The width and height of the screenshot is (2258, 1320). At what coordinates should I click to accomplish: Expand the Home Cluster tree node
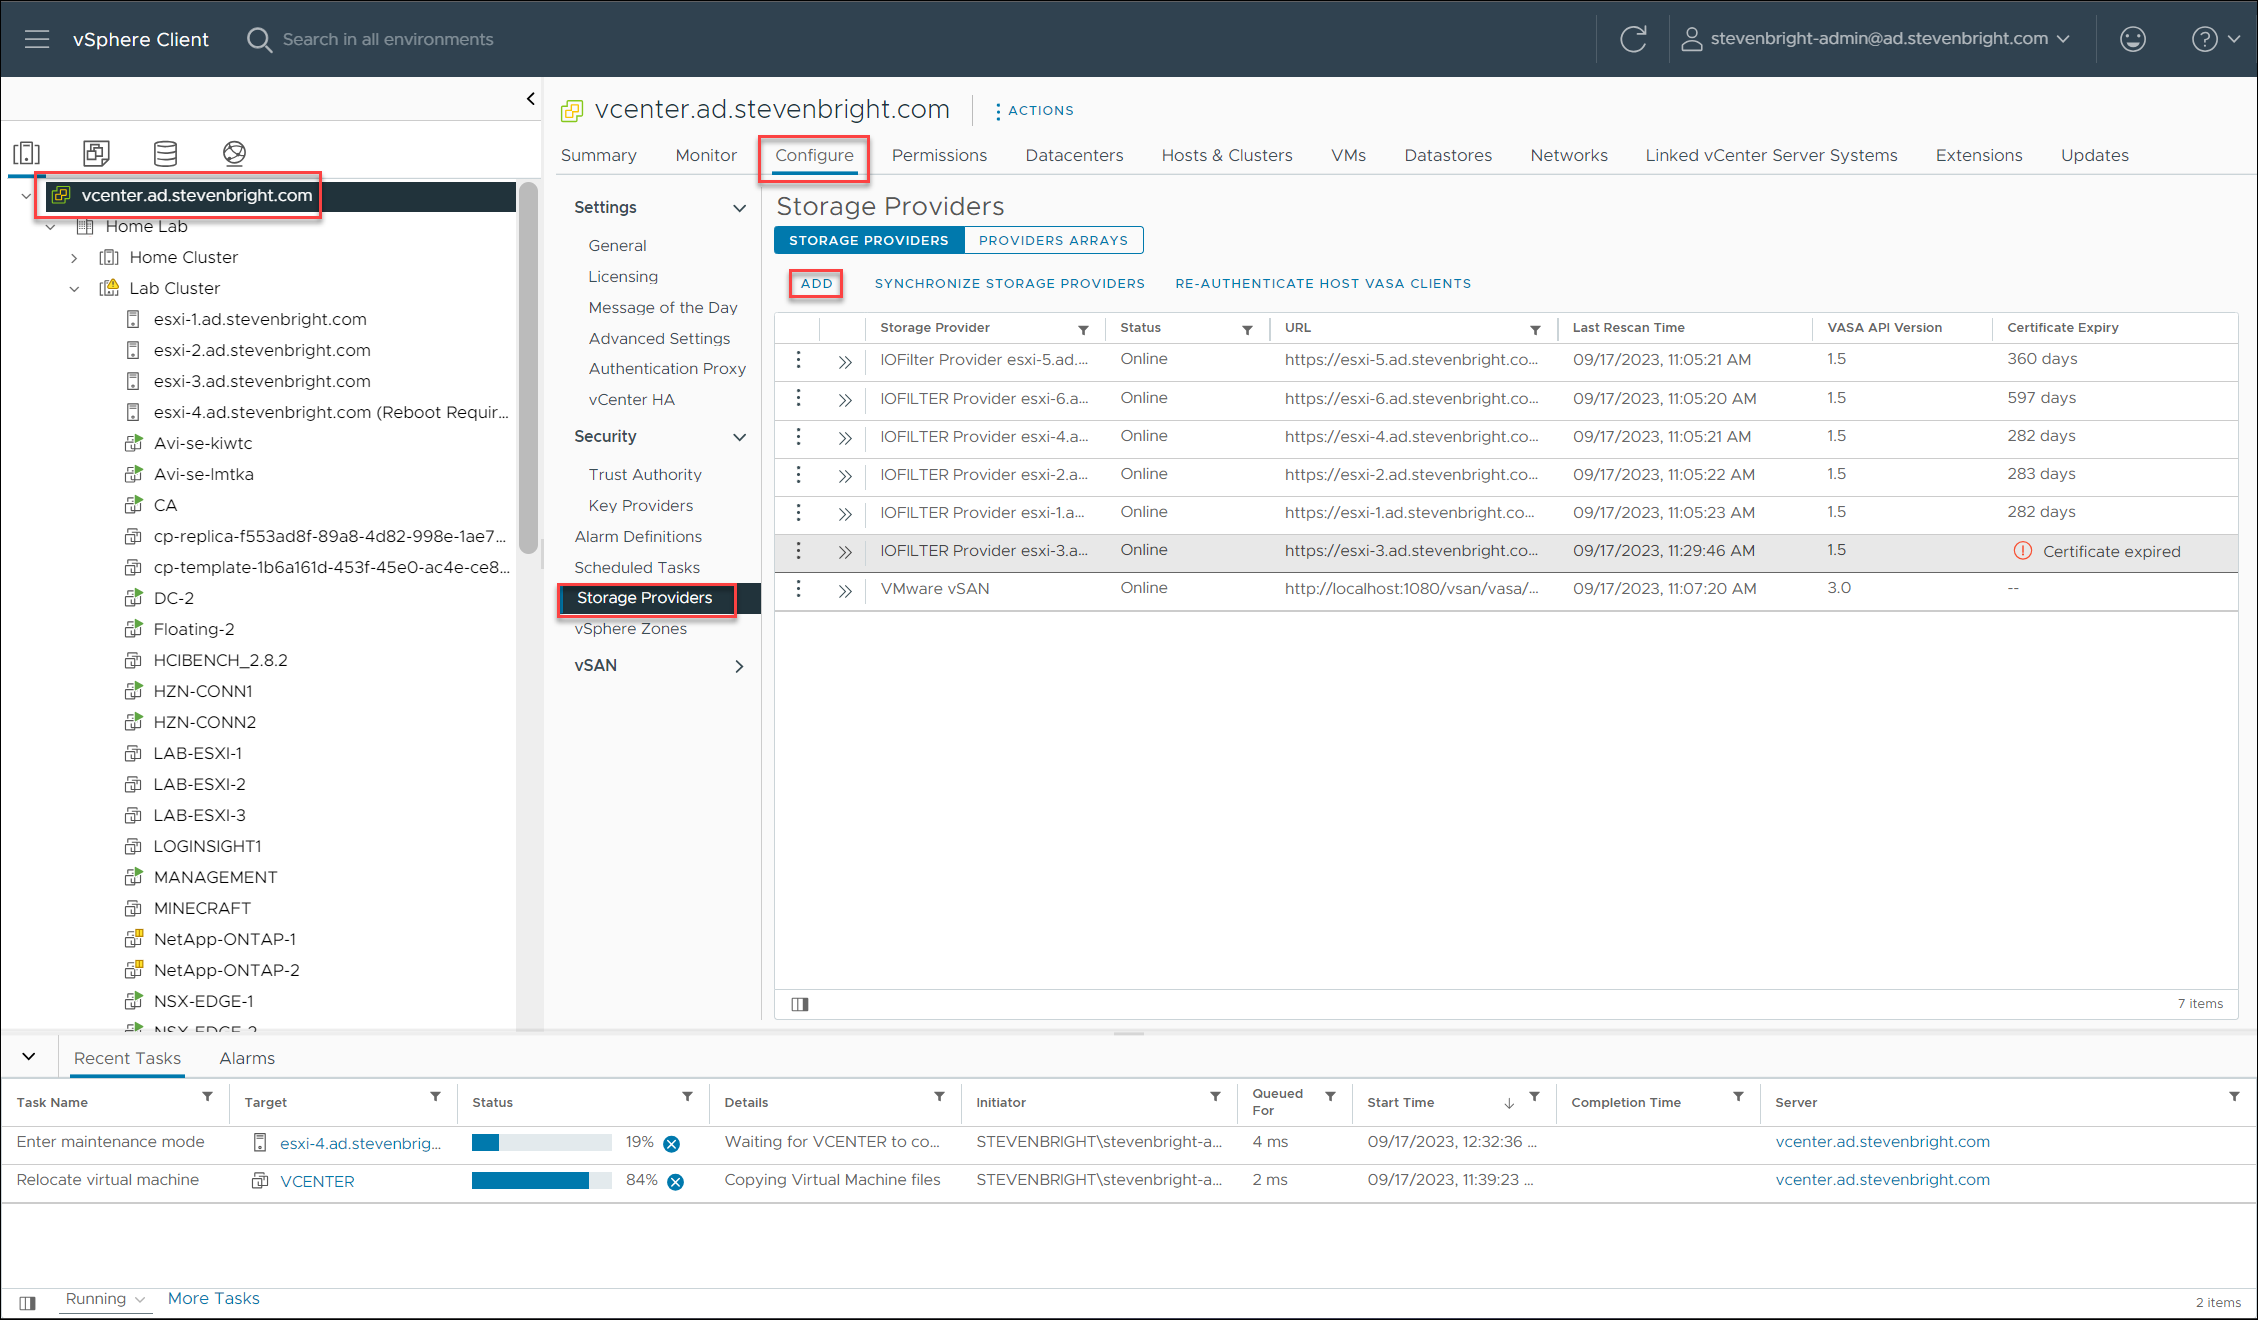tap(74, 258)
